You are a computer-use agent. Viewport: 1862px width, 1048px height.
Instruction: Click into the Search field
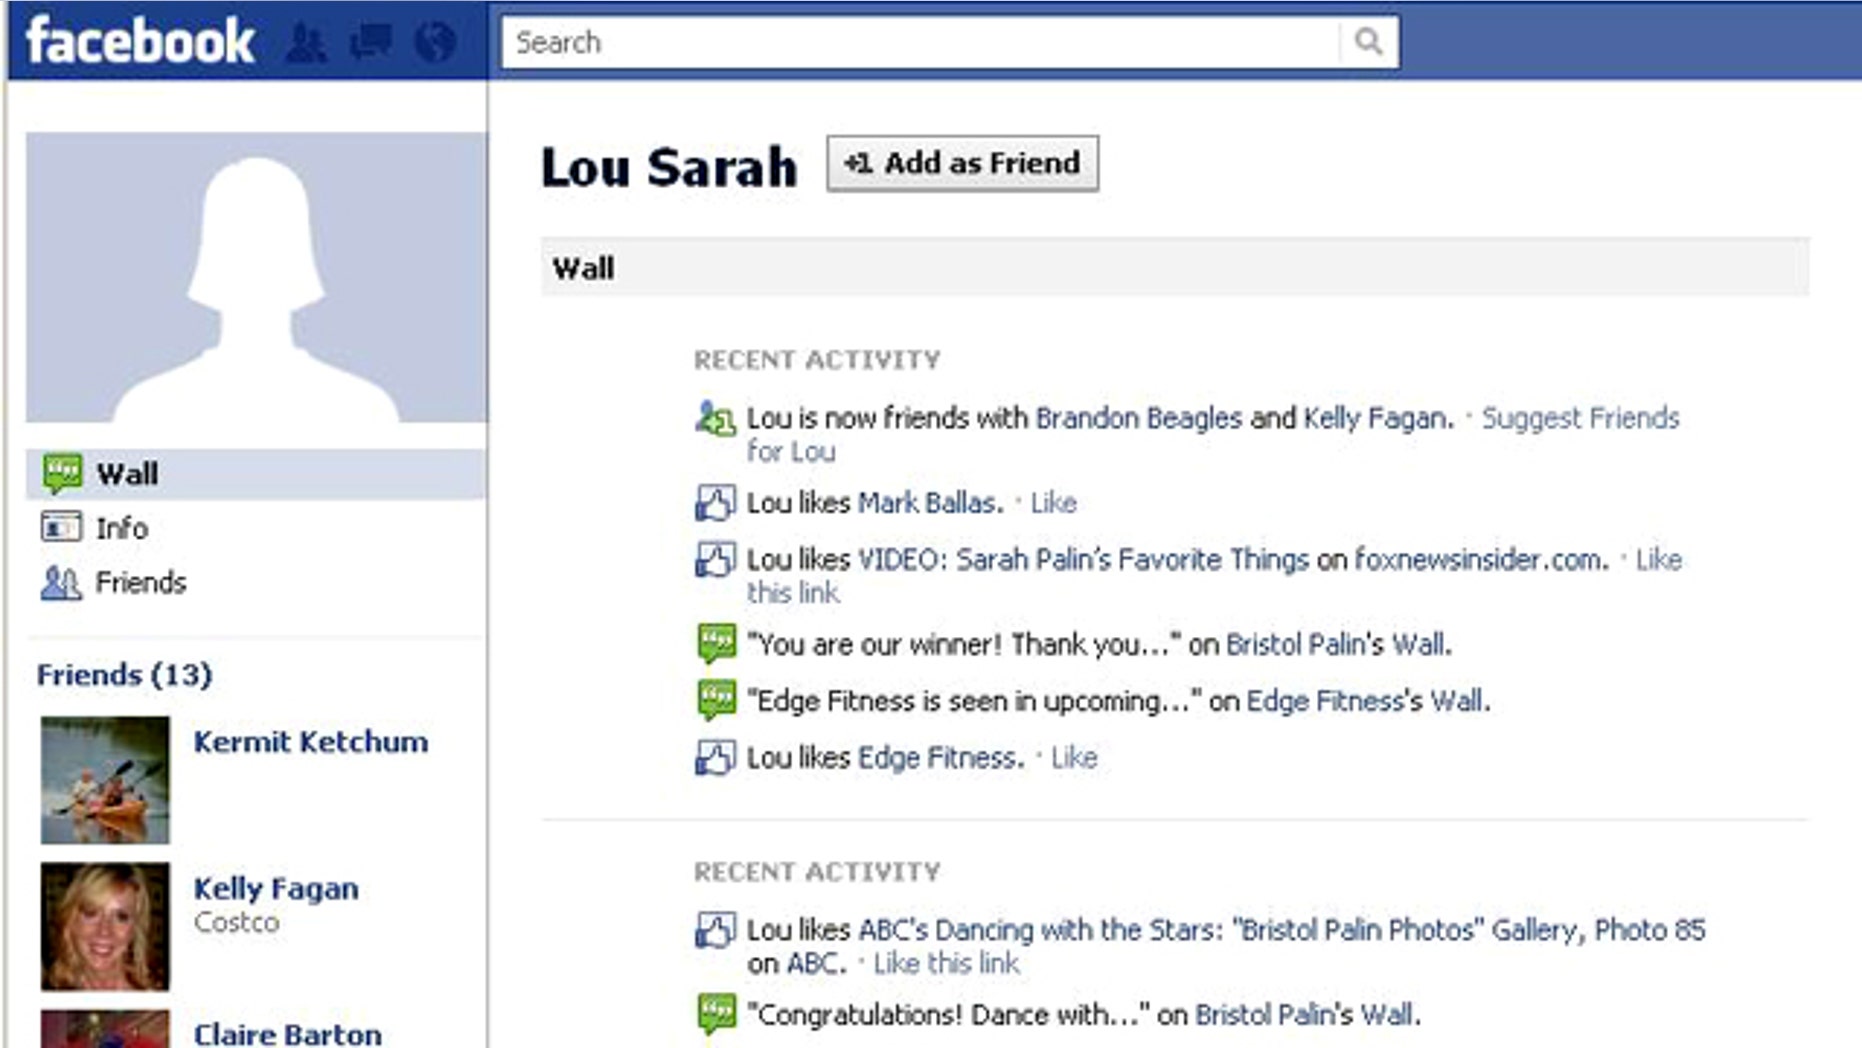tap(920, 42)
